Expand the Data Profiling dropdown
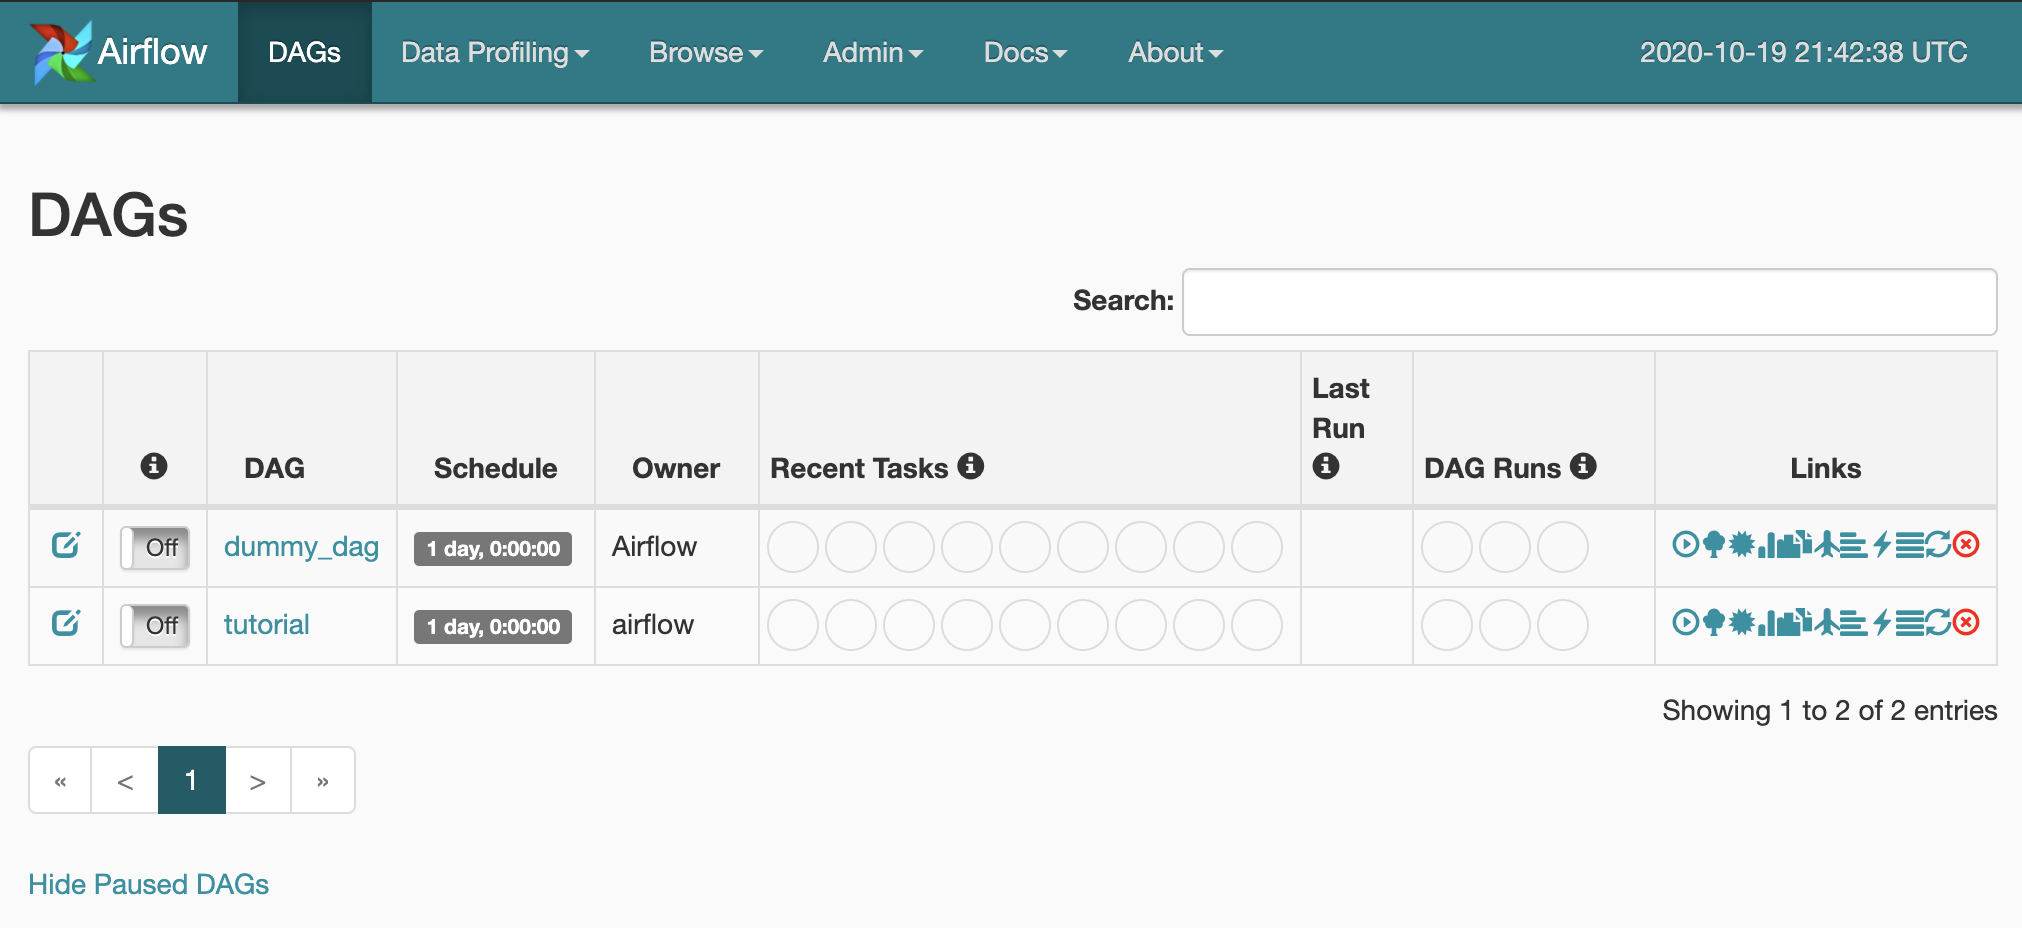This screenshot has height=928, width=2022. pos(494,52)
